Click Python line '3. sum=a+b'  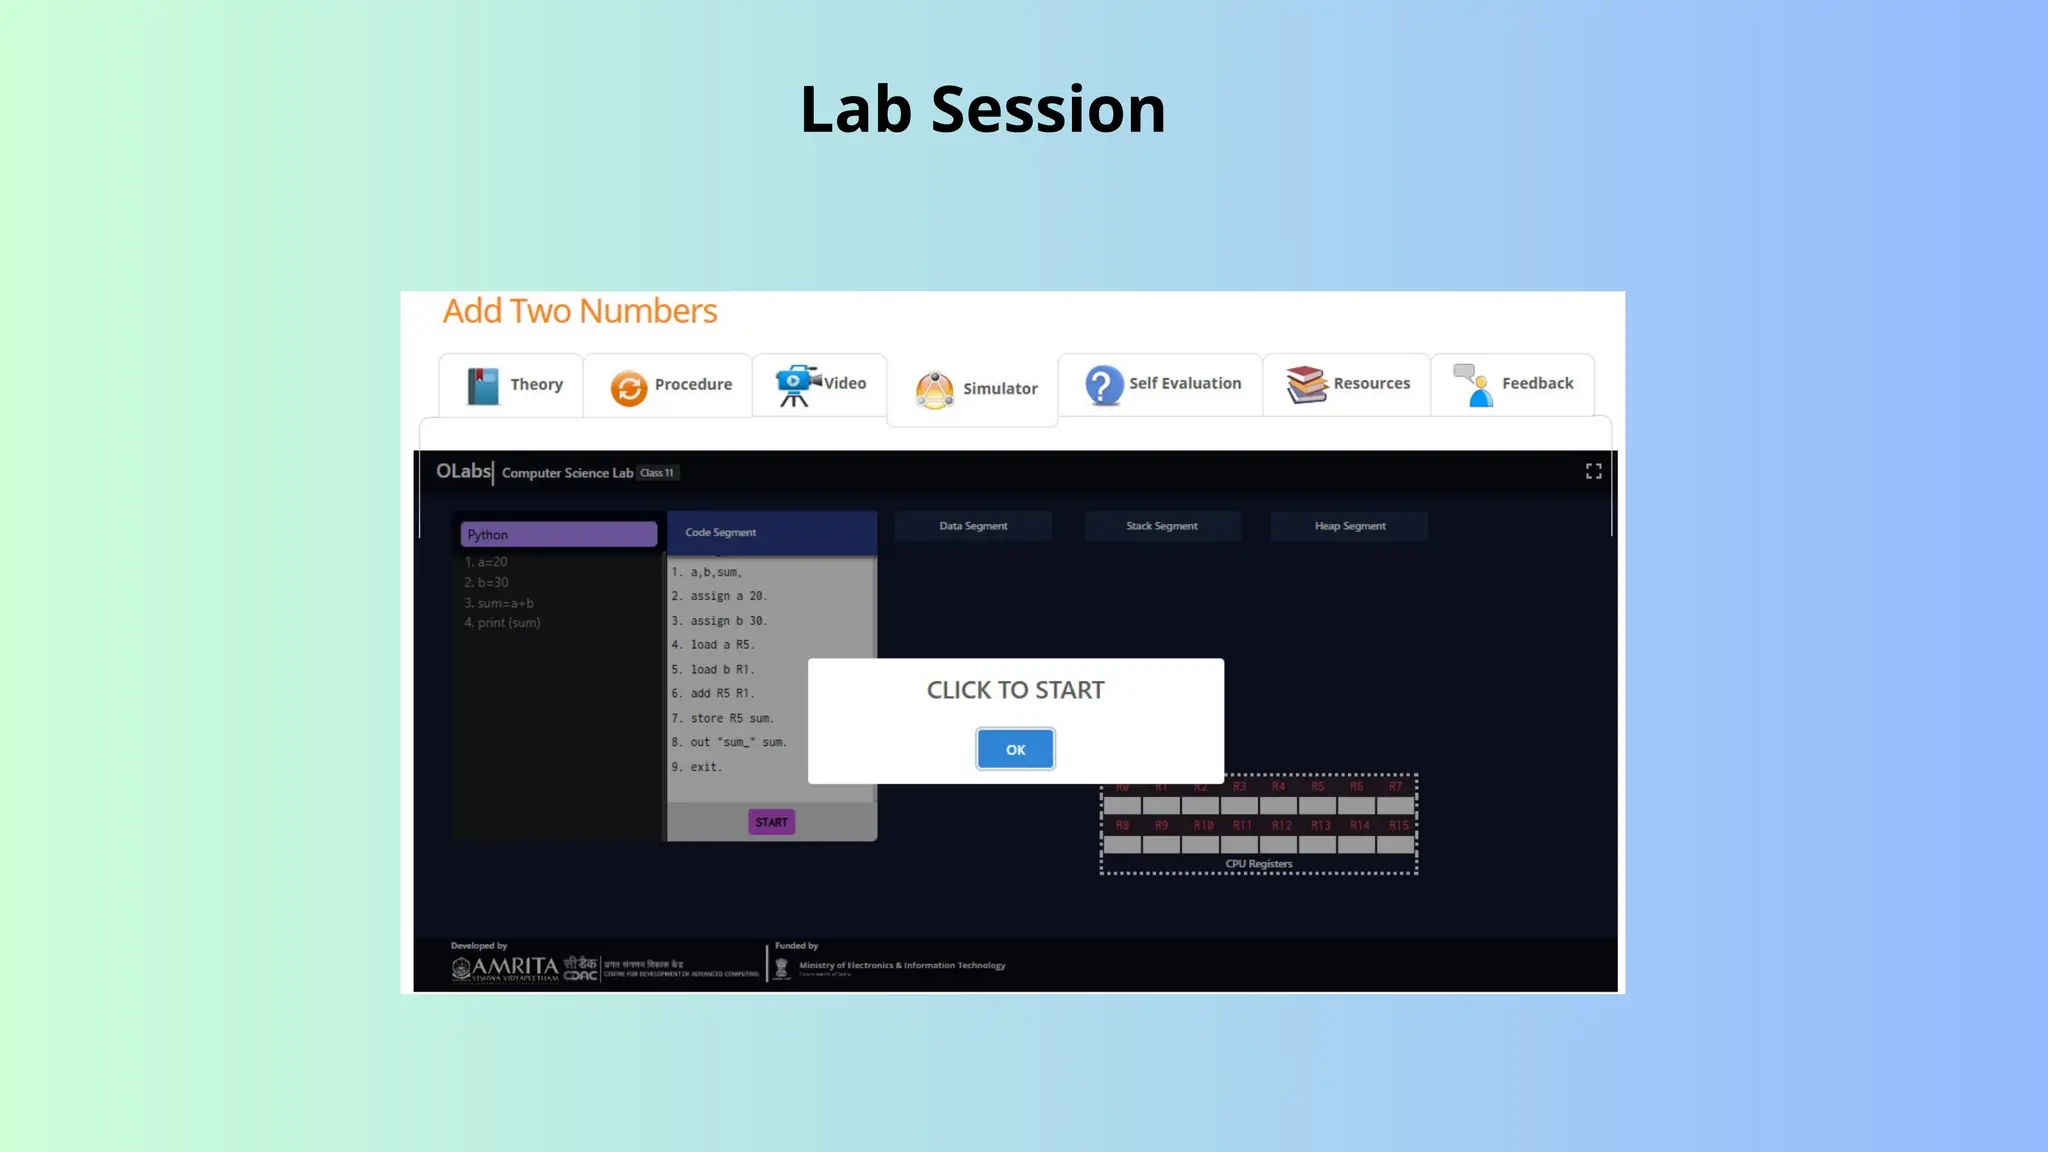(x=499, y=603)
